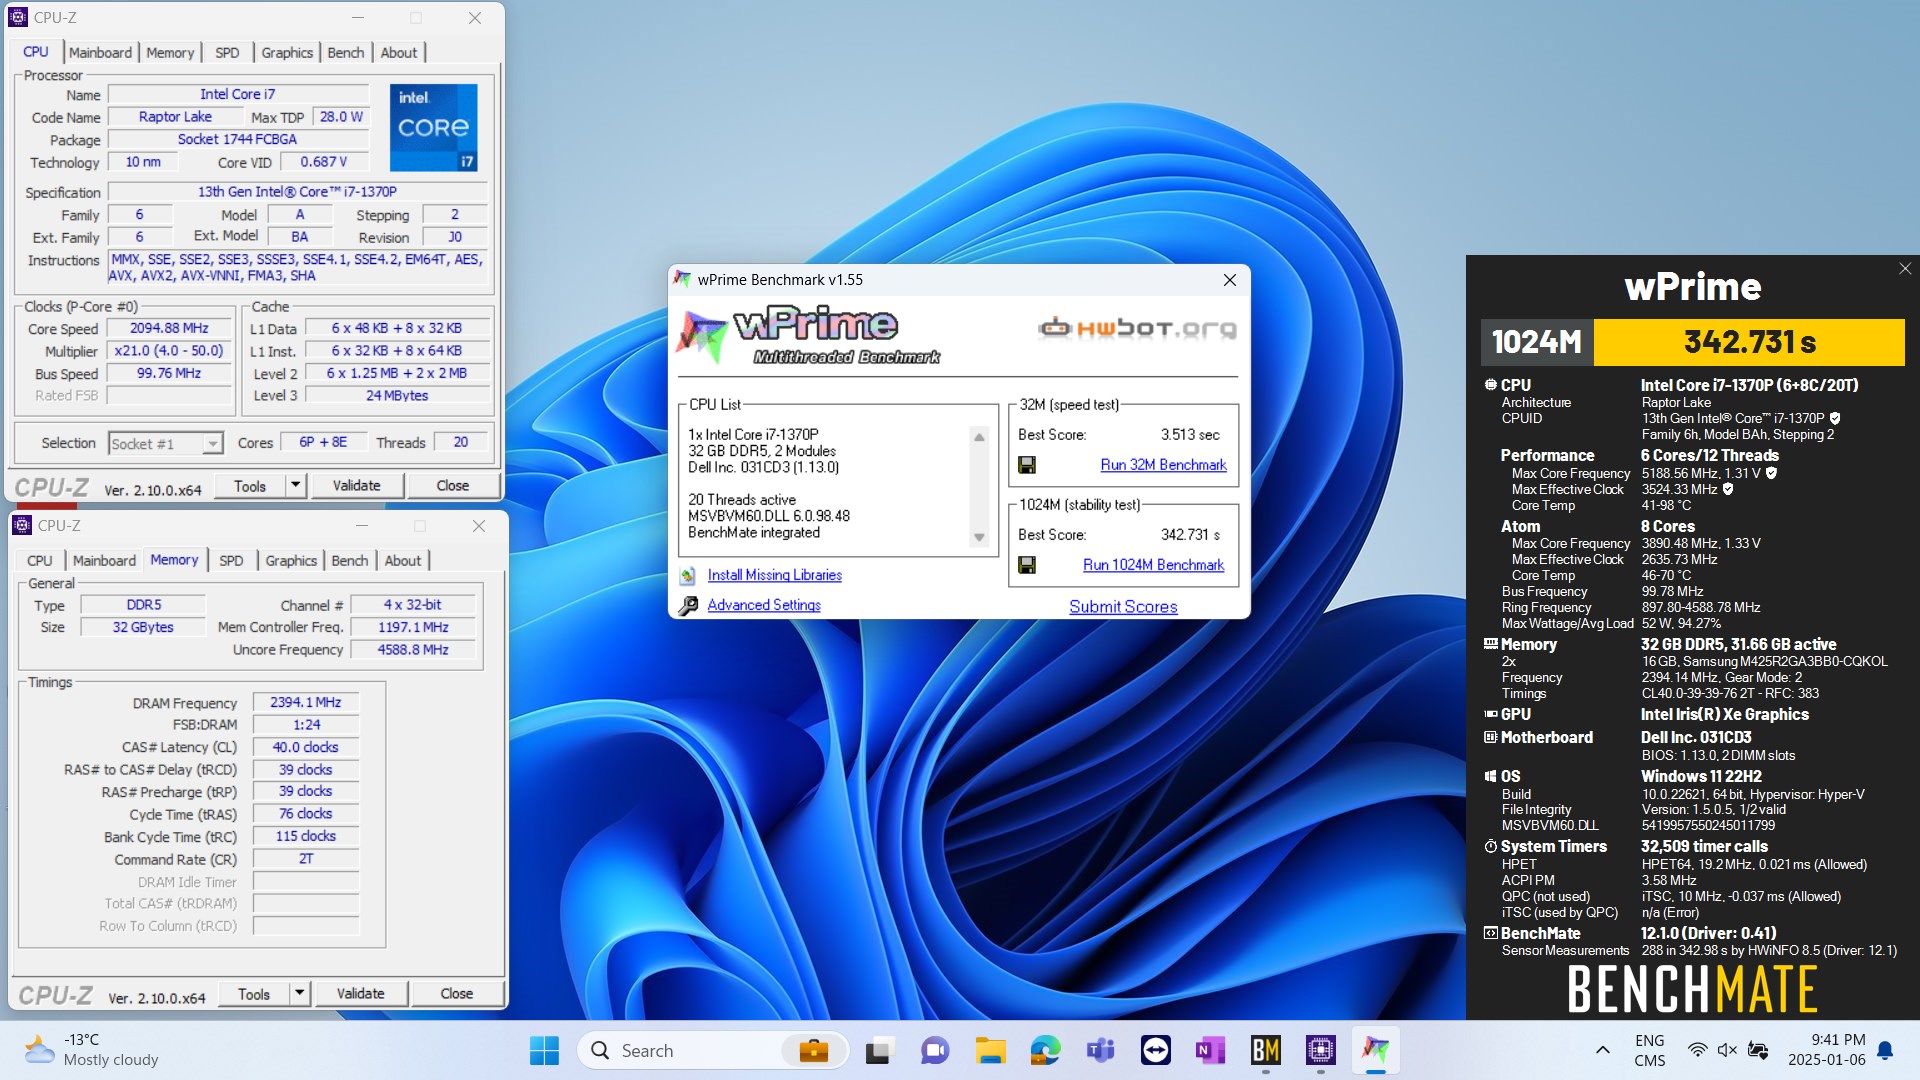Save the 1024M best score via floppy icon
1920x1080 pixels.
1026,565
